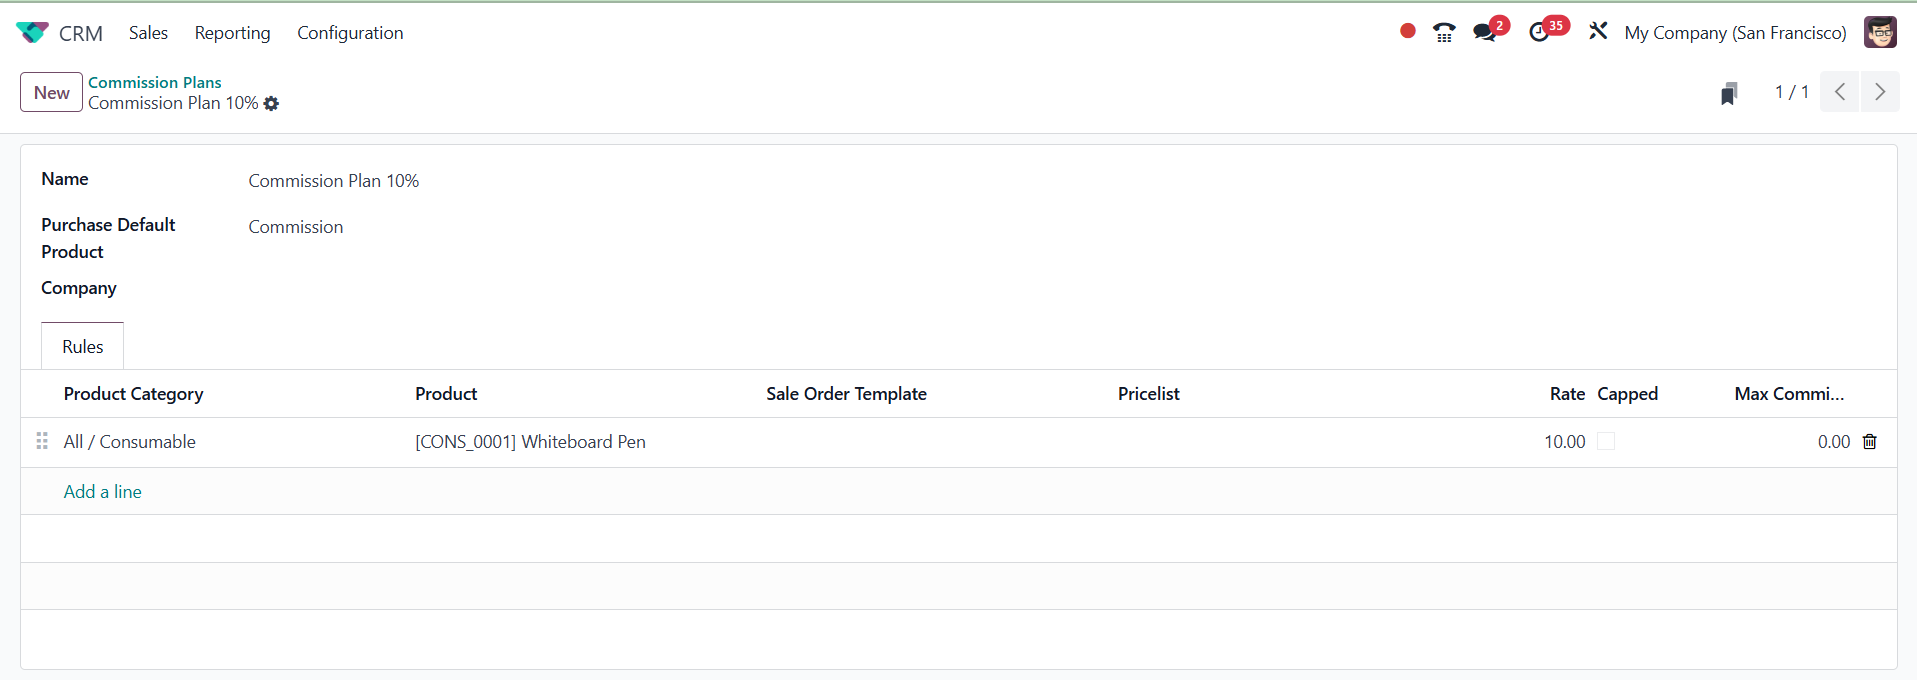
Task: Go to next record with right arrow
Action: [x=1880, y=92]
